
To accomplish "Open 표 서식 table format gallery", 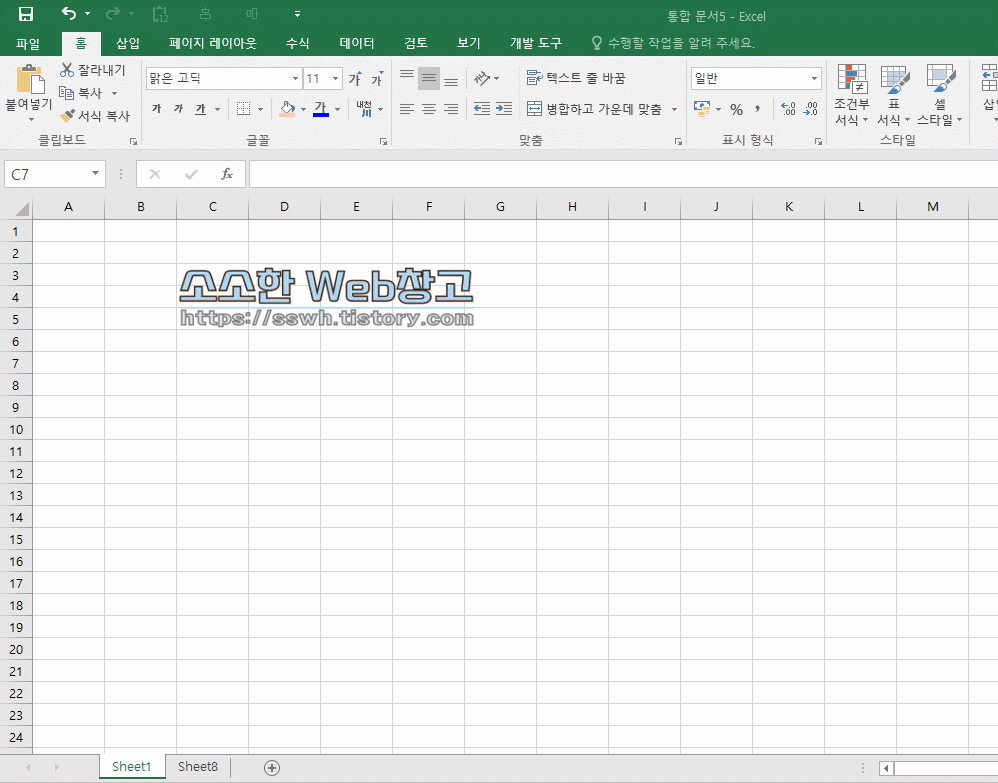I will (894, 95).
